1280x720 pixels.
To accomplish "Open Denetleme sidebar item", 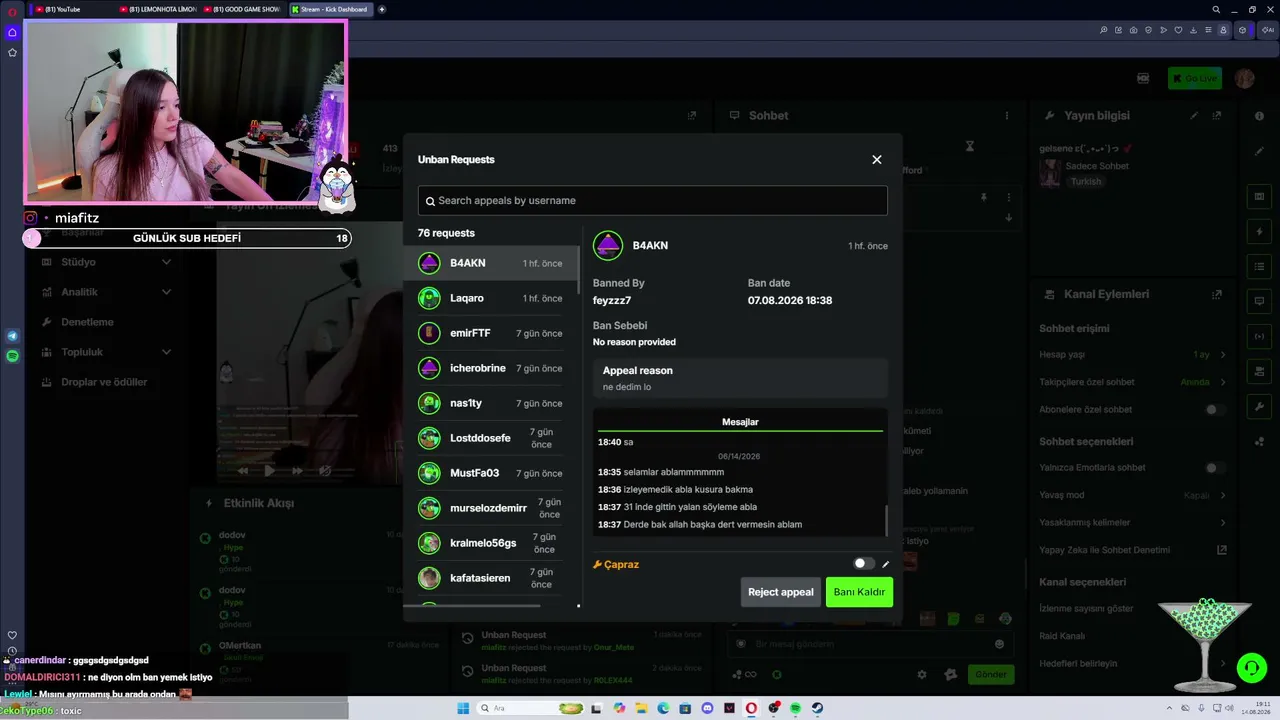I will (x=87, y=322).
